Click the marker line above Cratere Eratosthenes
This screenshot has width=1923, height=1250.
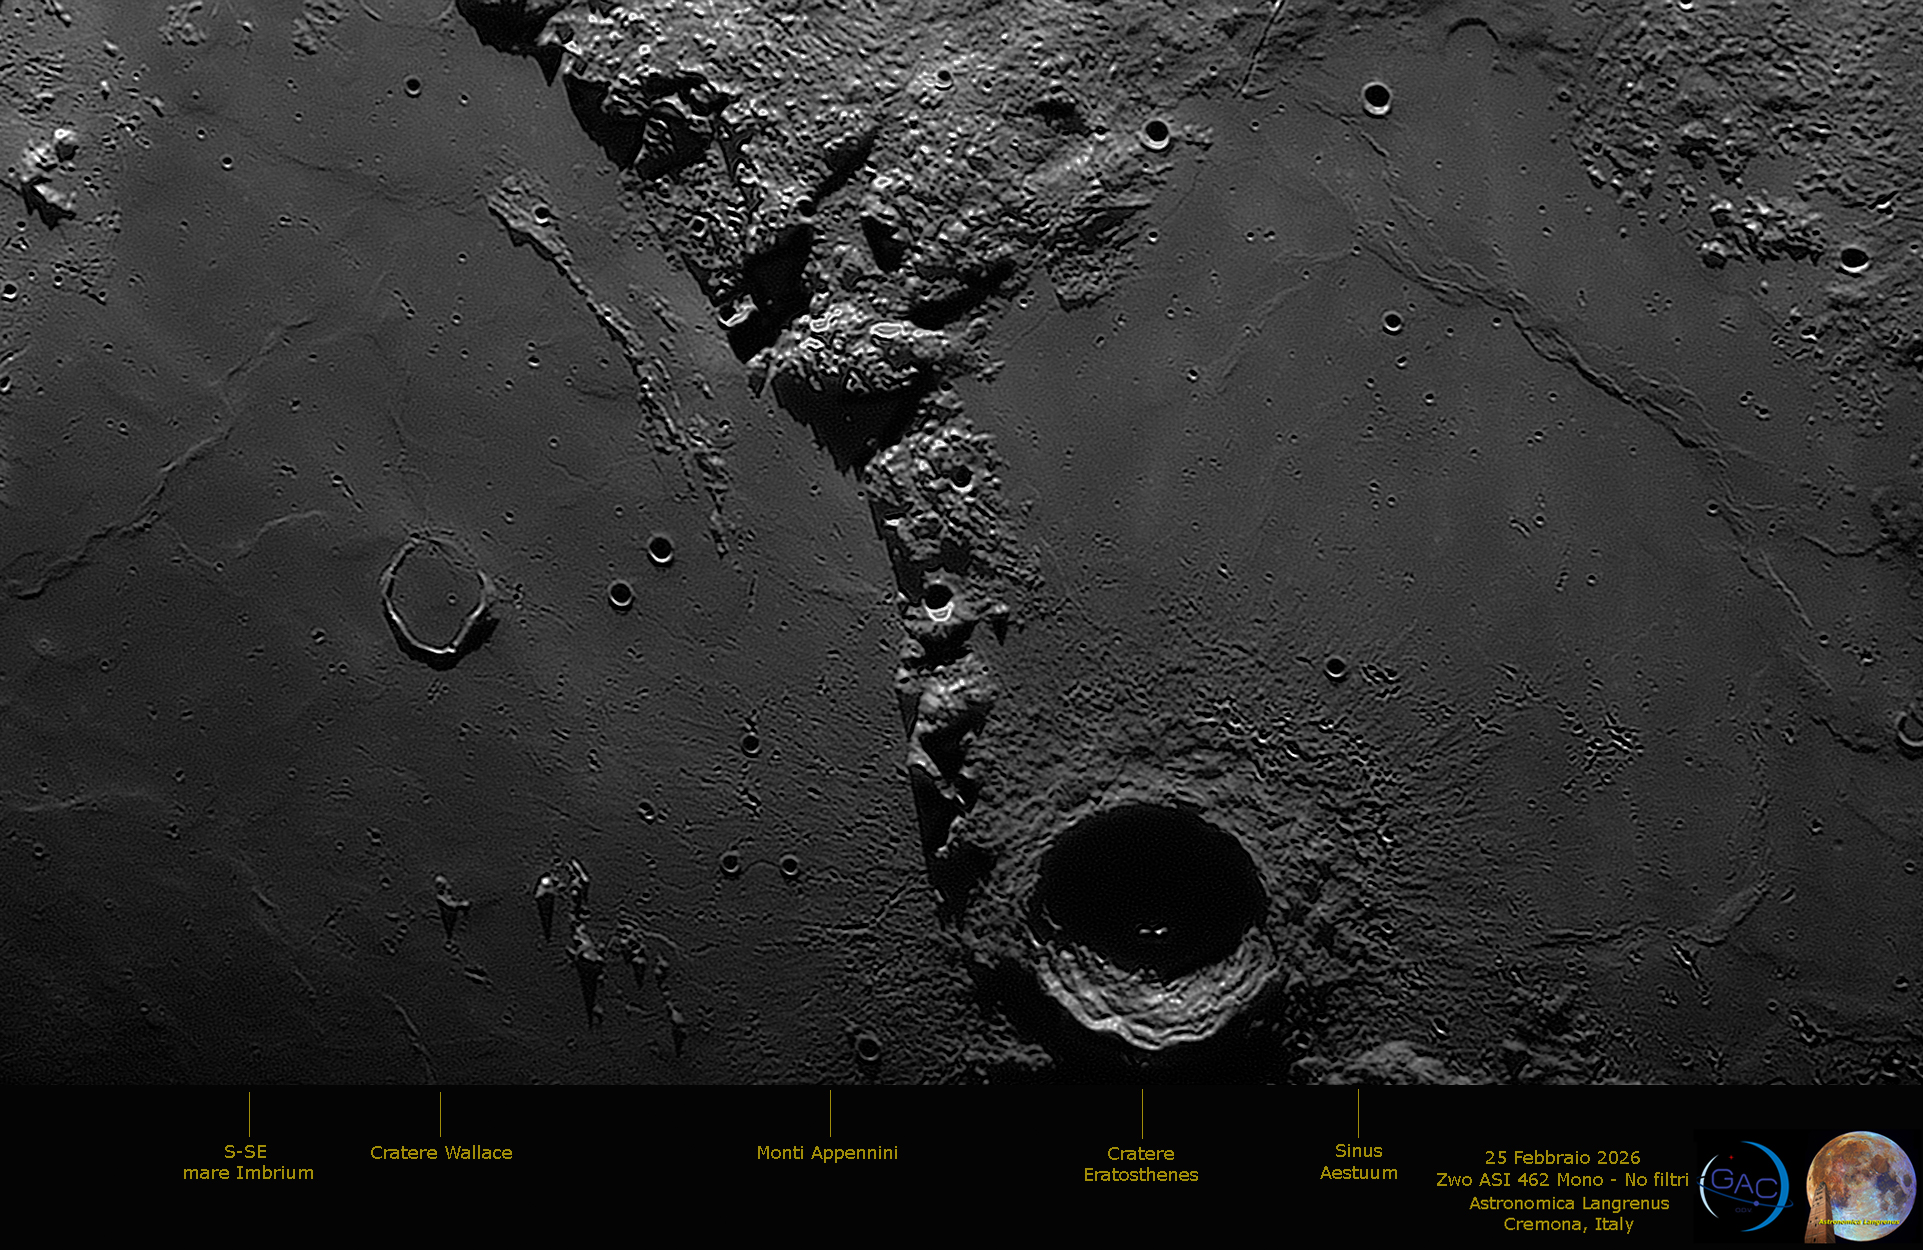(x=1142, y=1113)
